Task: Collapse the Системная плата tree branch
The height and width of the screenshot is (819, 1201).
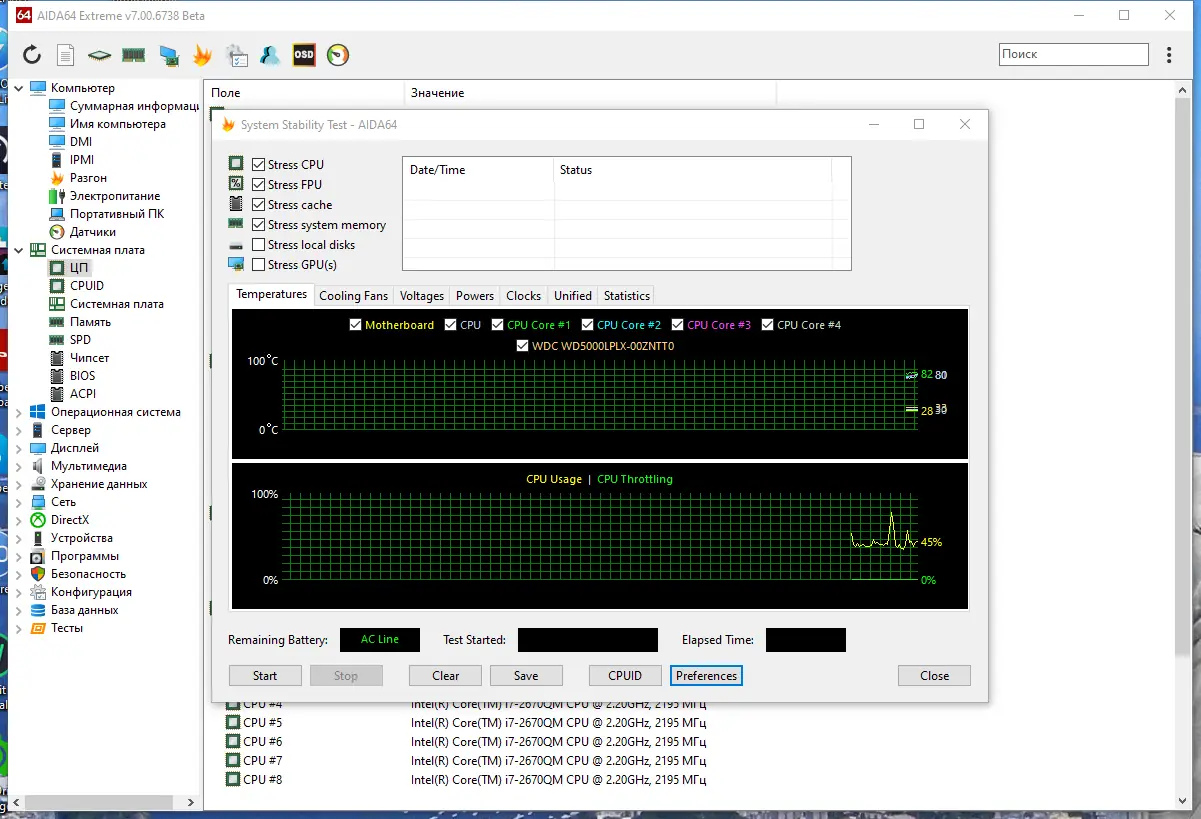Action: 19,250
